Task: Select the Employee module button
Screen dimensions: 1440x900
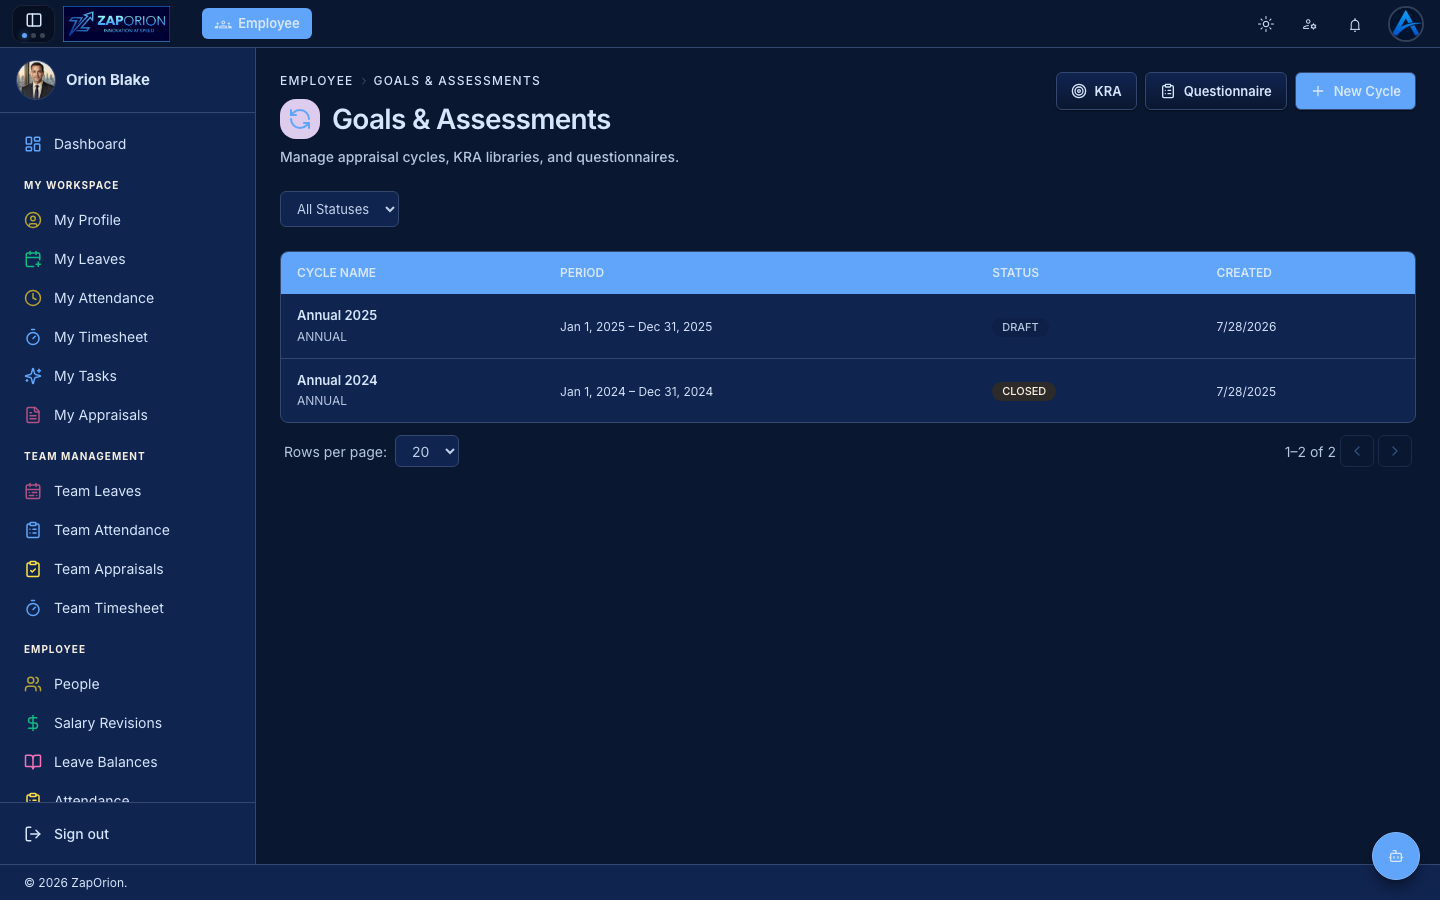Action: (x=257, y=23)
